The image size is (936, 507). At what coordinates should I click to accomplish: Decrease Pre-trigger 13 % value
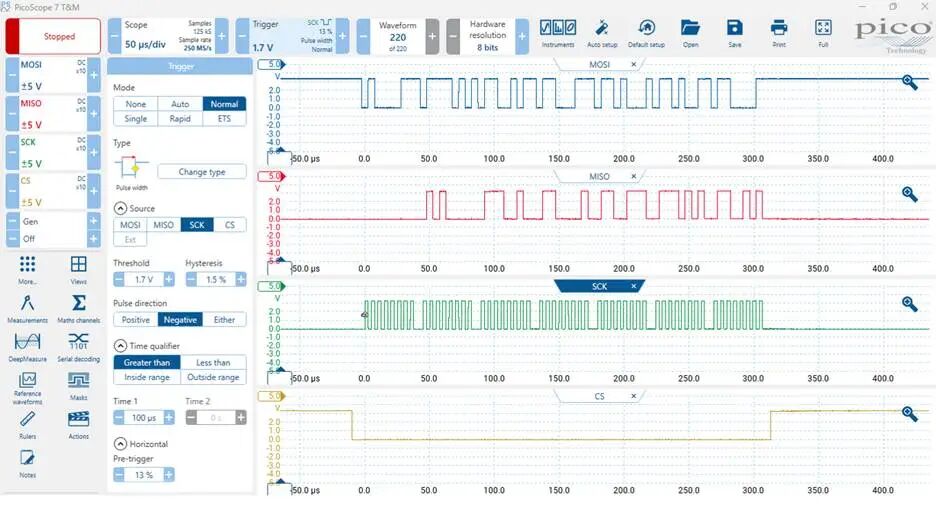tap(119, 475)
